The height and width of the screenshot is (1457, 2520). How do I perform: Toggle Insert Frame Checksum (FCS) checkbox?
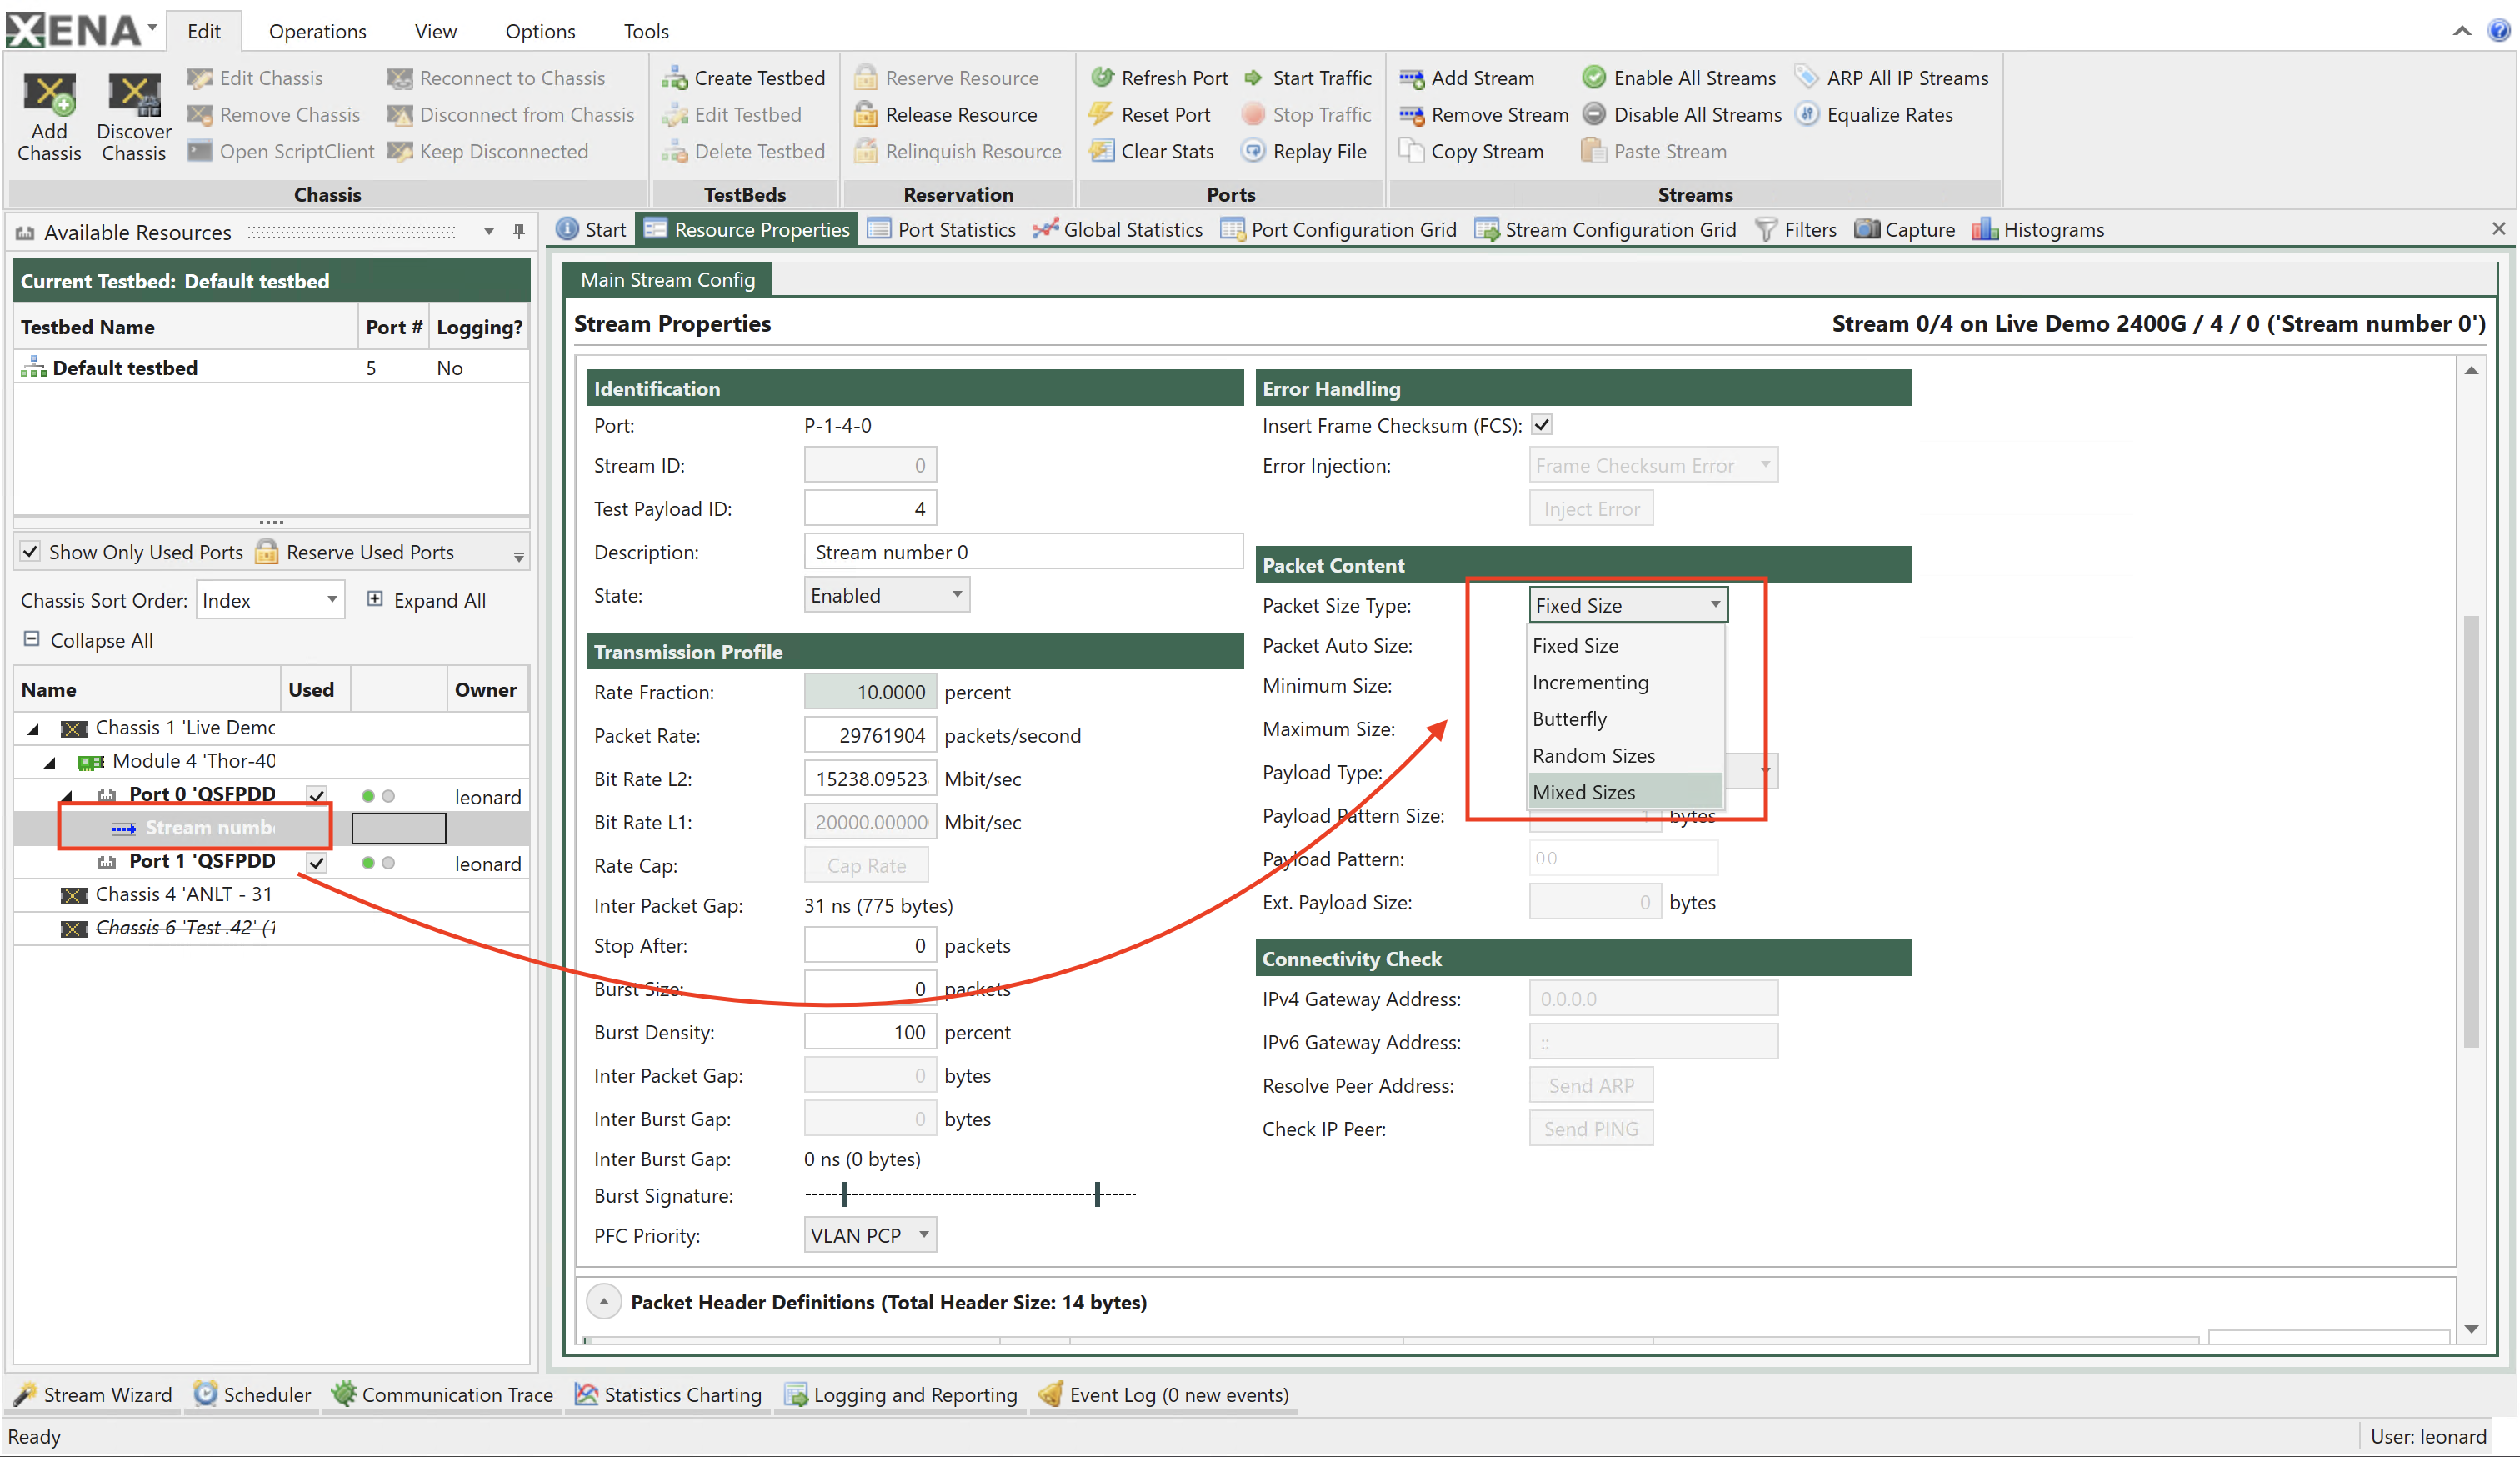coord(1542,425)
